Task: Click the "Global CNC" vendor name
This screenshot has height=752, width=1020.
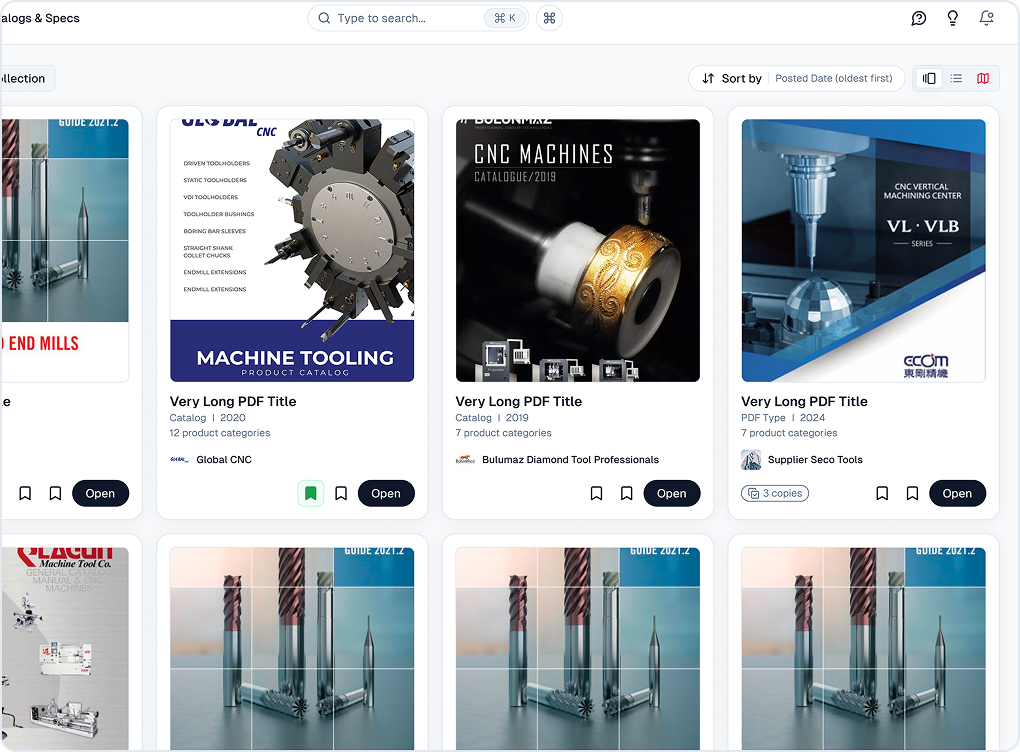Action: click(x=224, y=460)
